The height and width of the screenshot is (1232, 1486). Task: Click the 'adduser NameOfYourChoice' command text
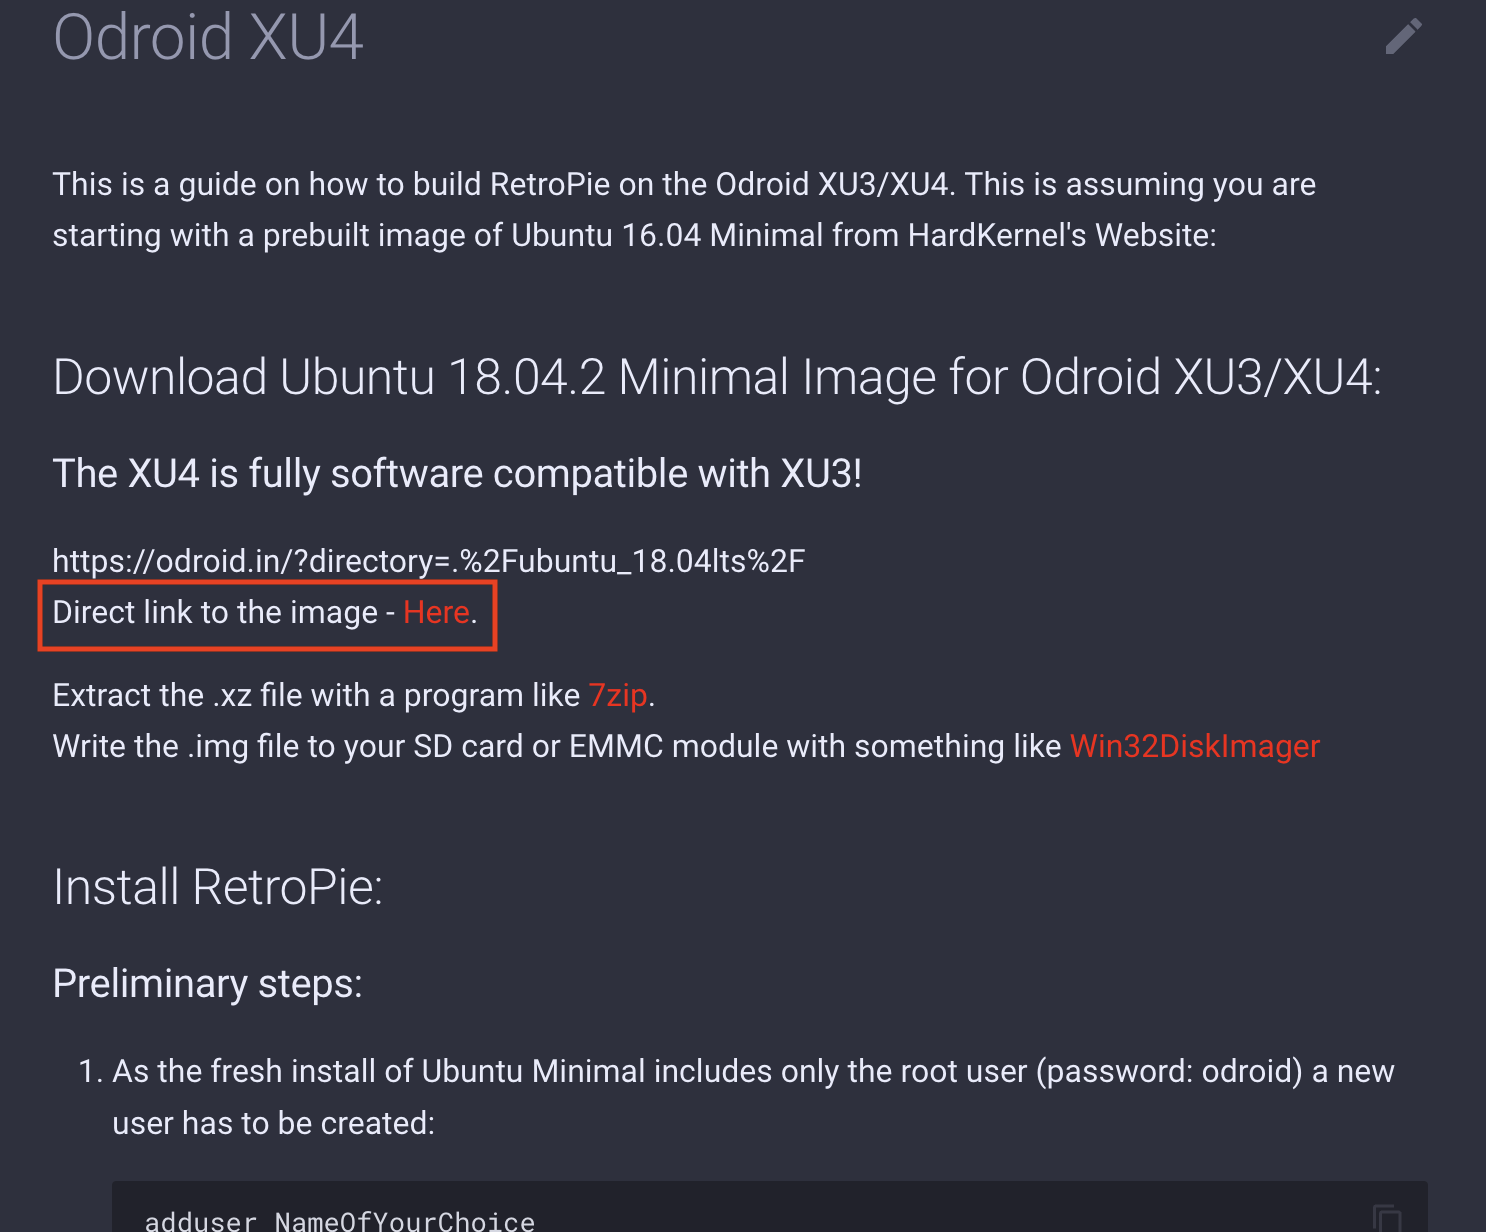click(340, 1221)
